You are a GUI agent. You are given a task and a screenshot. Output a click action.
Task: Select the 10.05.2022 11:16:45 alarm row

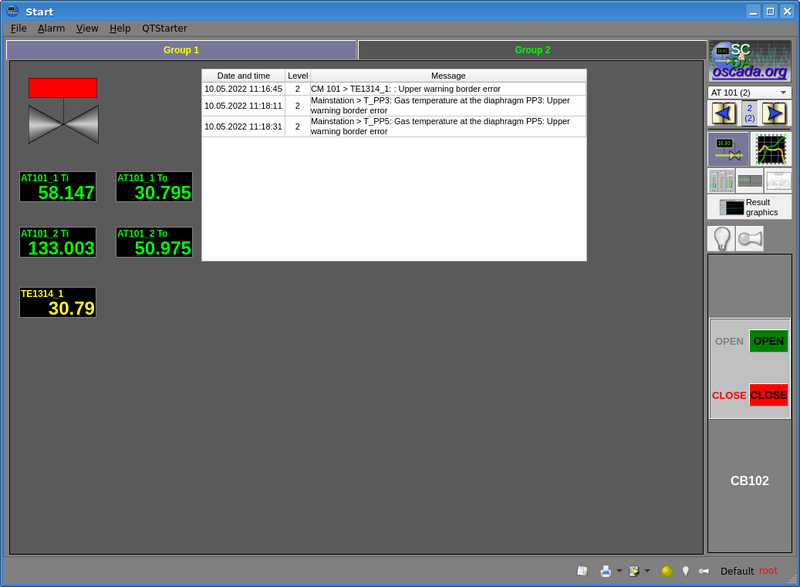(x=394, y=89)
